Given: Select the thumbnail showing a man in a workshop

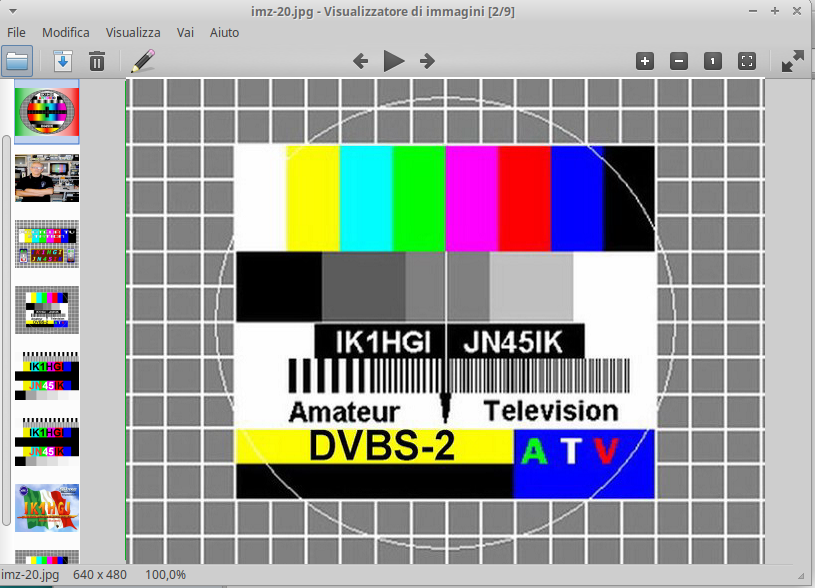Looking at the screenshot, I should (x=47, y=178).
